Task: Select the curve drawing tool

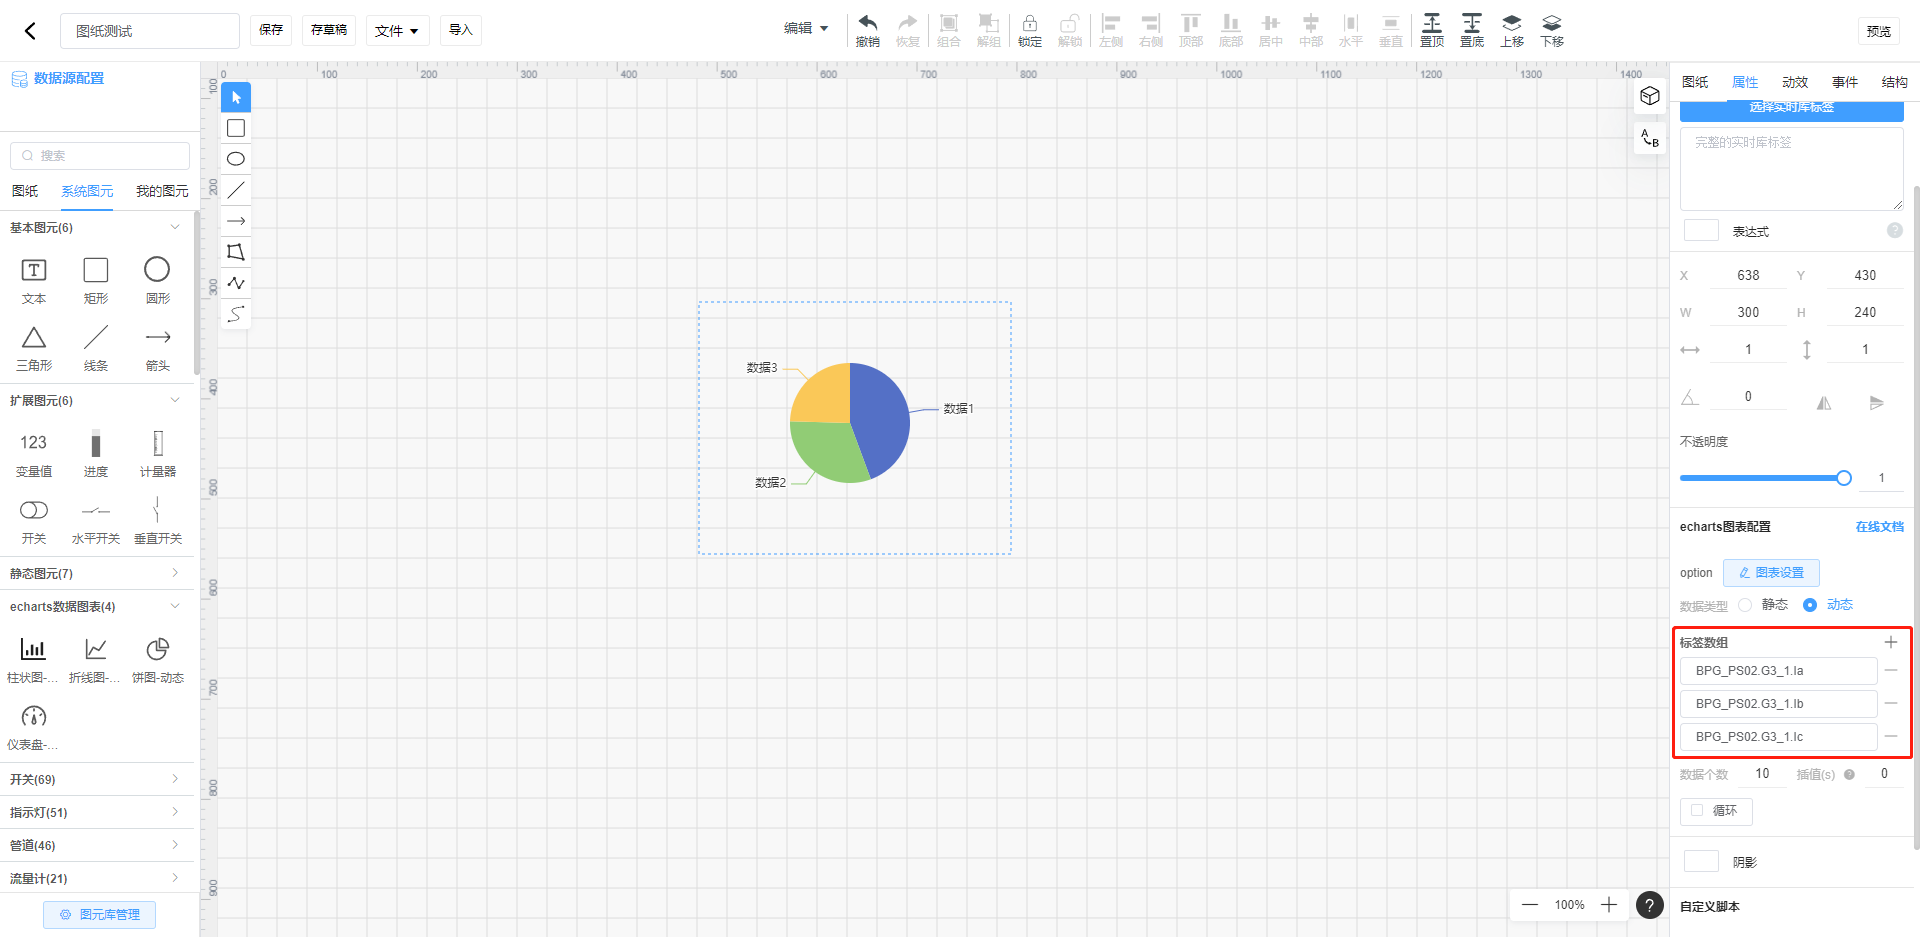Action: tap(236, 314)
